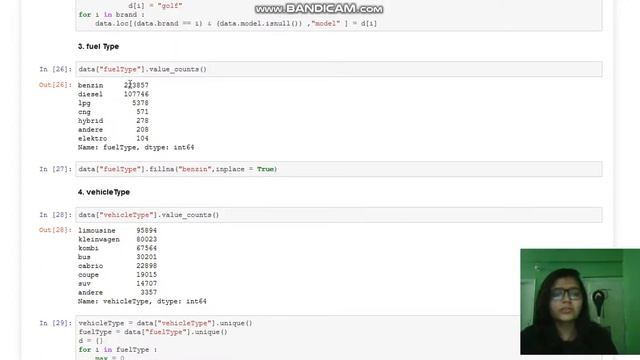This screenshot has width=640, height=360.
Task: Click the 'benzin' output row
Action: point(113,85)
